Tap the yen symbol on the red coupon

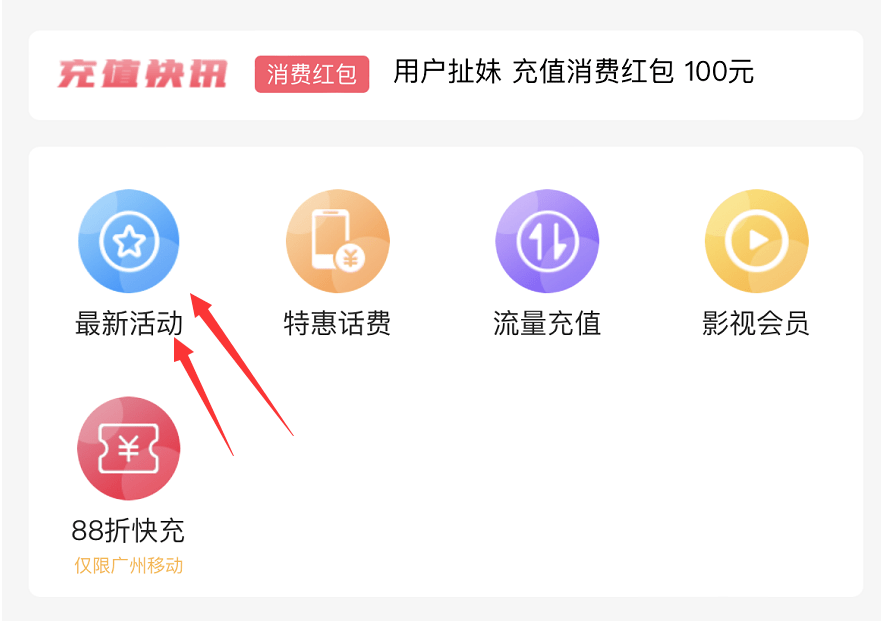(x=129, y=448)
